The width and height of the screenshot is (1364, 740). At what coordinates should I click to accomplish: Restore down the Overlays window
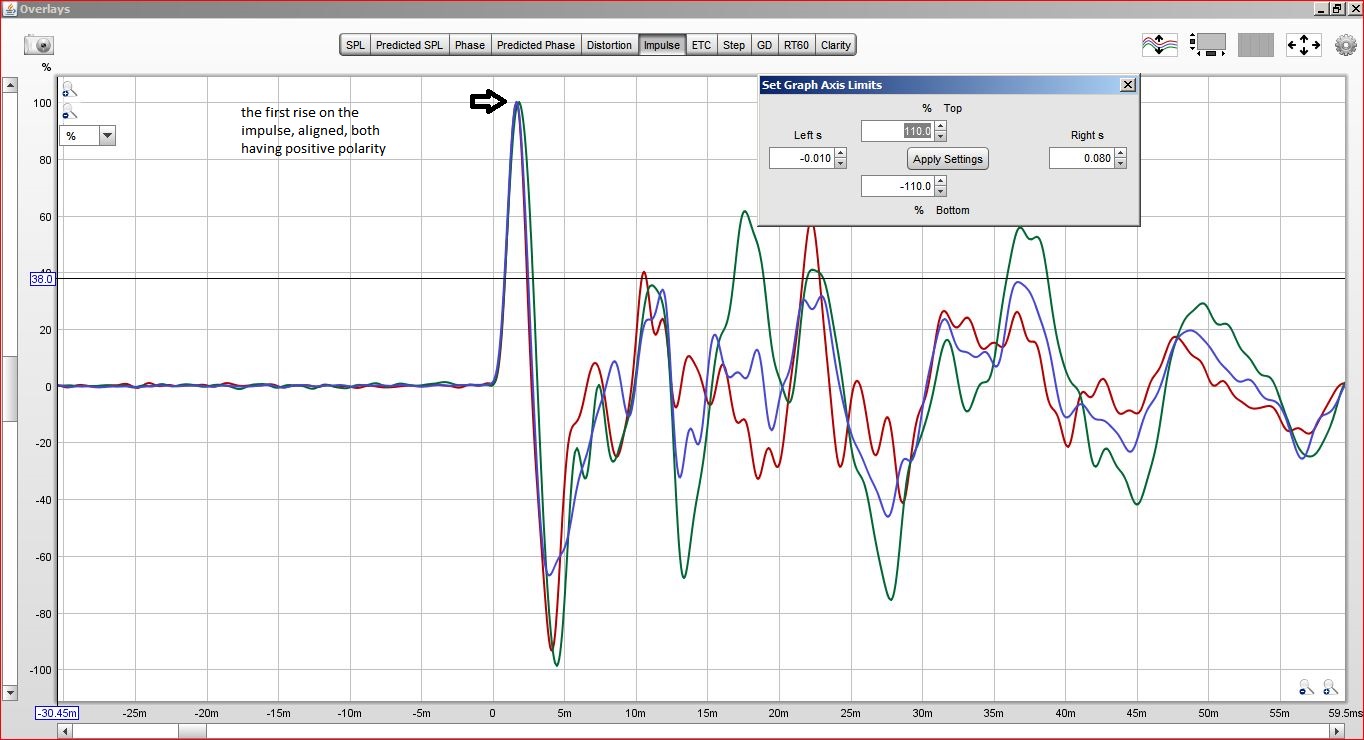[x=1336, y=8]
